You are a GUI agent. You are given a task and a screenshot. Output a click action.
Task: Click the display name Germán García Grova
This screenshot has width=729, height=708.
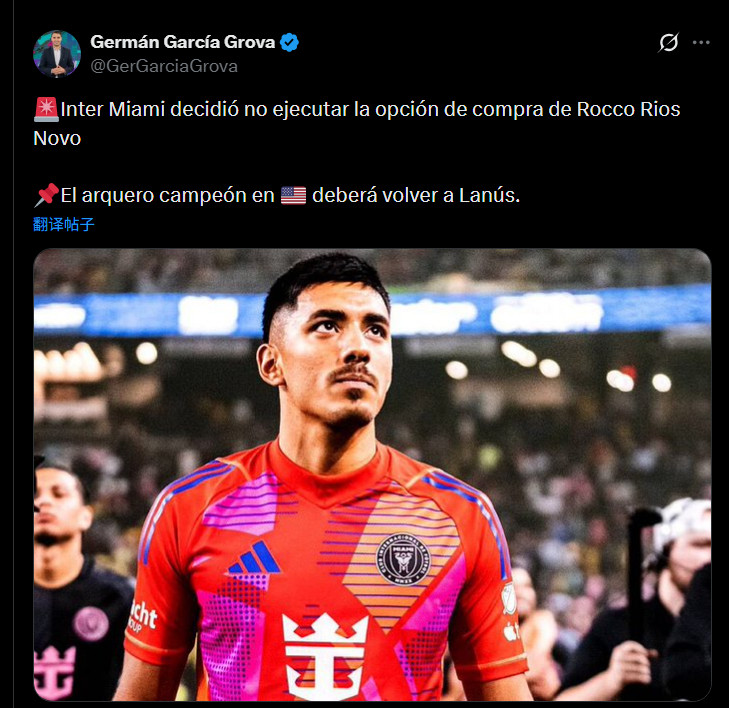pyautogui.click(x=183, y=42)
